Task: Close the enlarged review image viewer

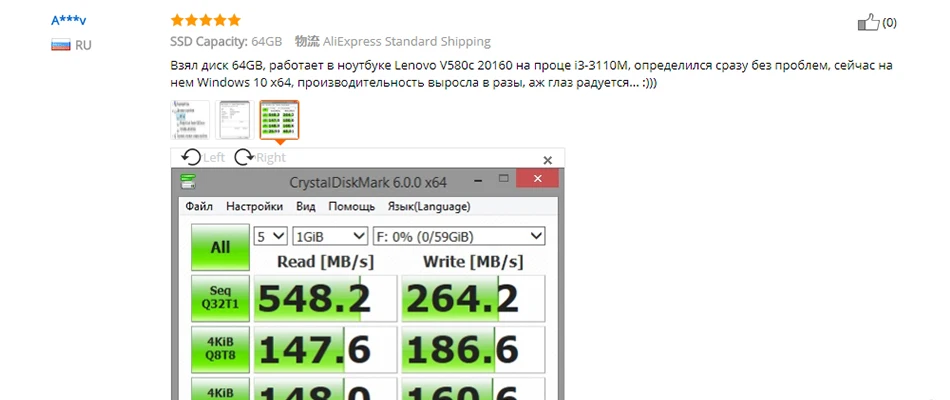Action: pyautogui.click(x=548, y=161)
